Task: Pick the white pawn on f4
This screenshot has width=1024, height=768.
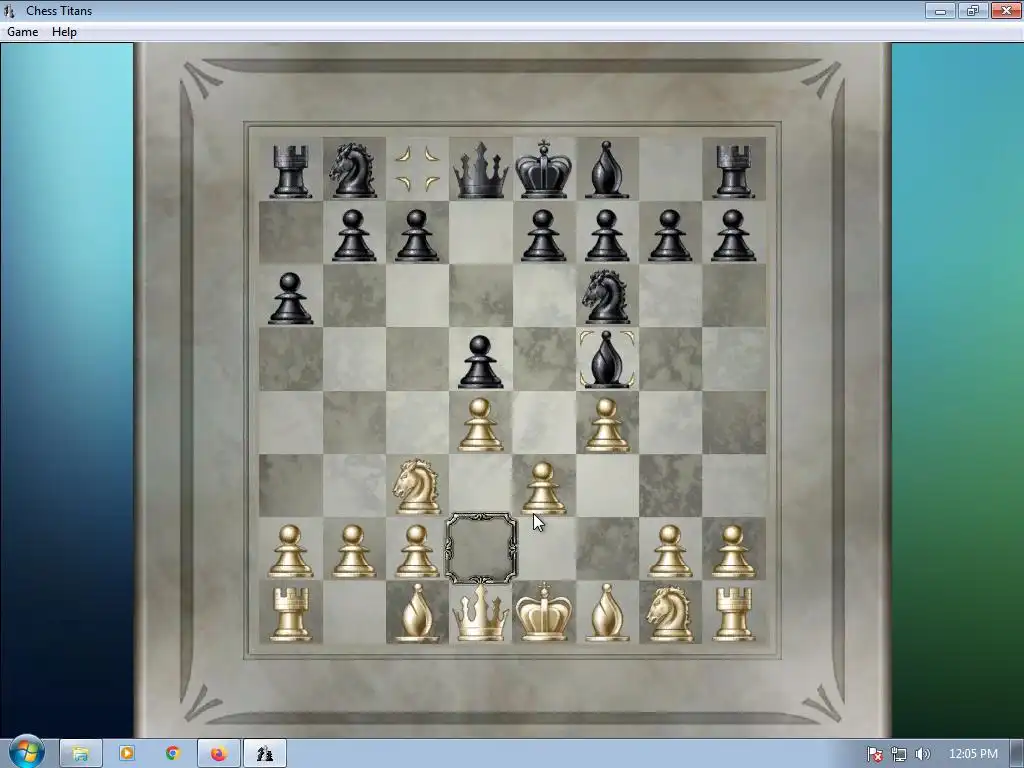Action: 607,425
